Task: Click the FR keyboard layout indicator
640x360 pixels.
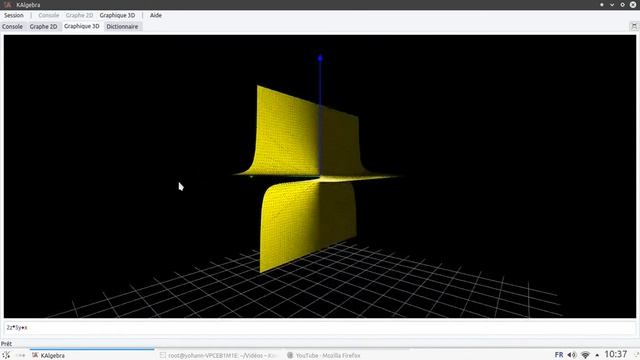Action: point(559,355)
